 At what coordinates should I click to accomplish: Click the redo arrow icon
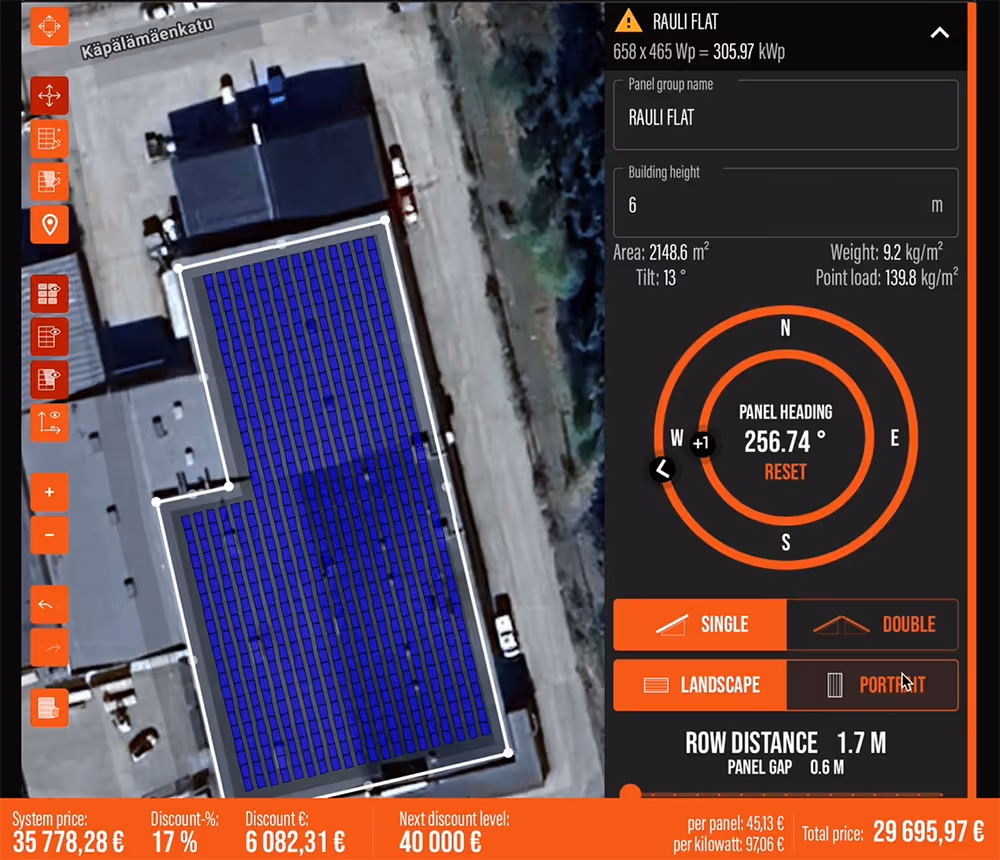tap(49, 648)
